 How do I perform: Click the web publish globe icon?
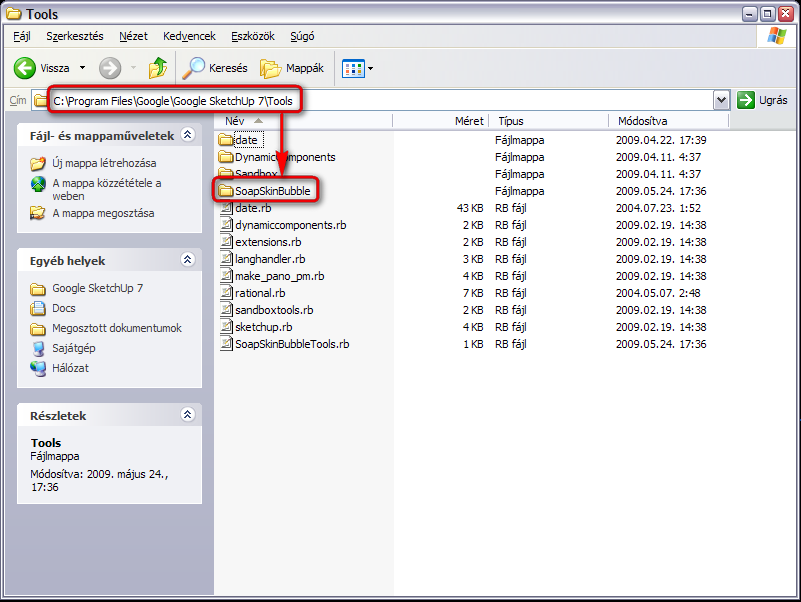tap(38, 184)
